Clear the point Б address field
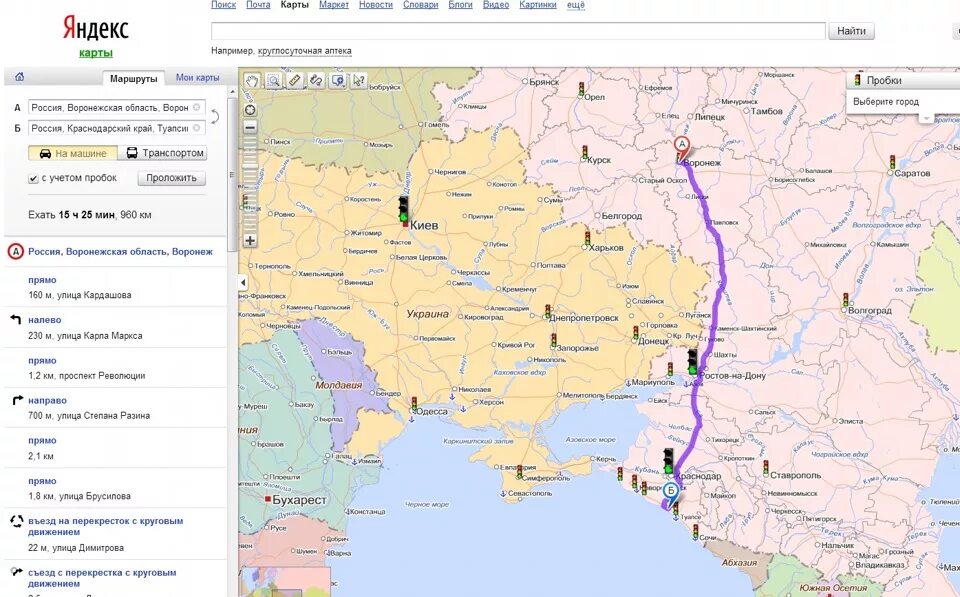This screenshot has width=960, height=597. tap(197, 128)
